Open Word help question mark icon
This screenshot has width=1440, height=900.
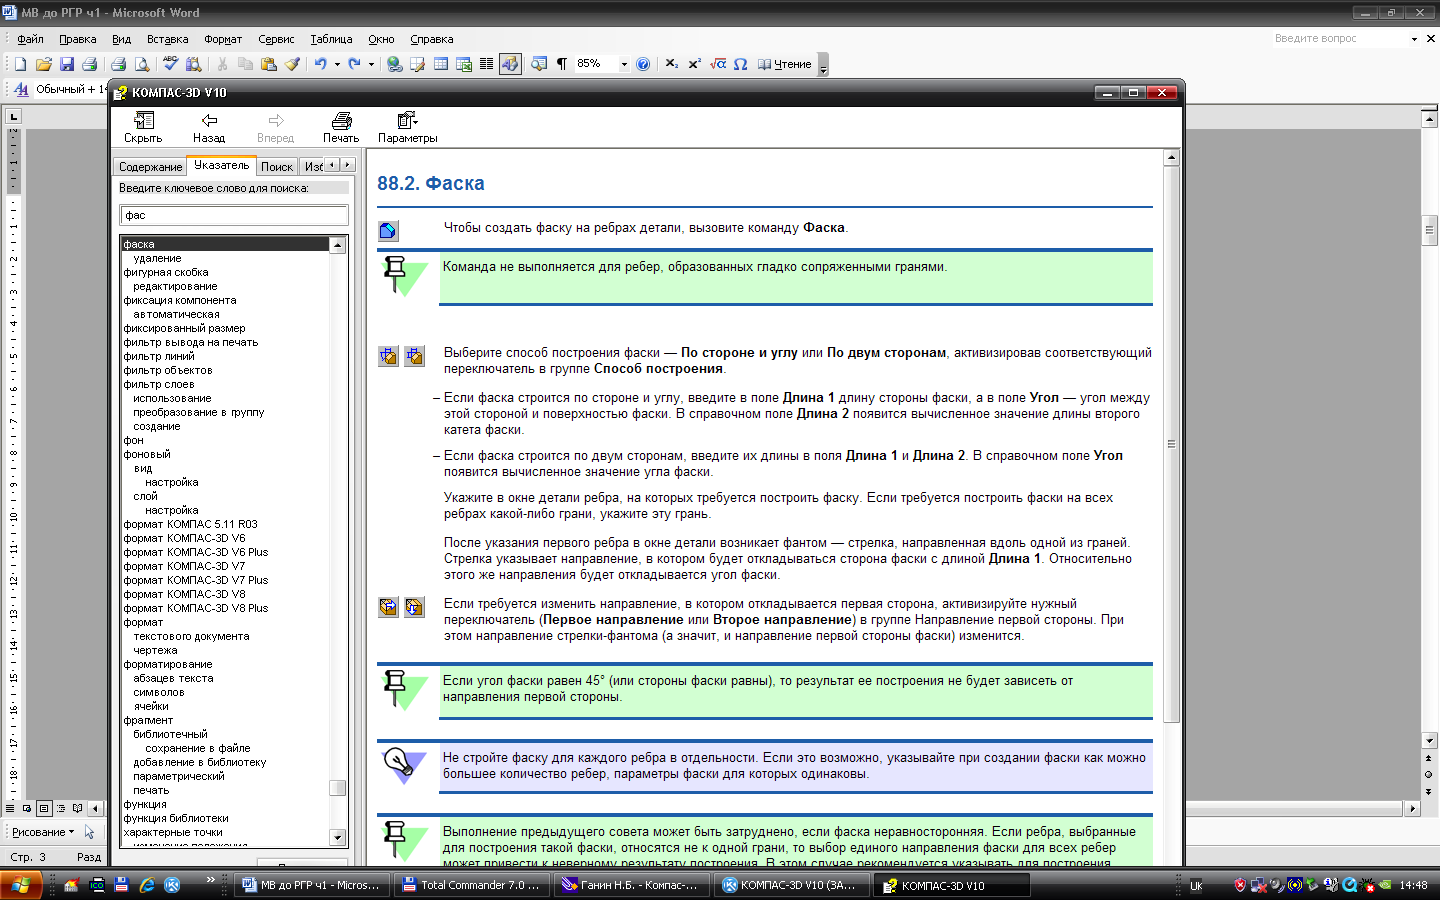pos(643,64)
